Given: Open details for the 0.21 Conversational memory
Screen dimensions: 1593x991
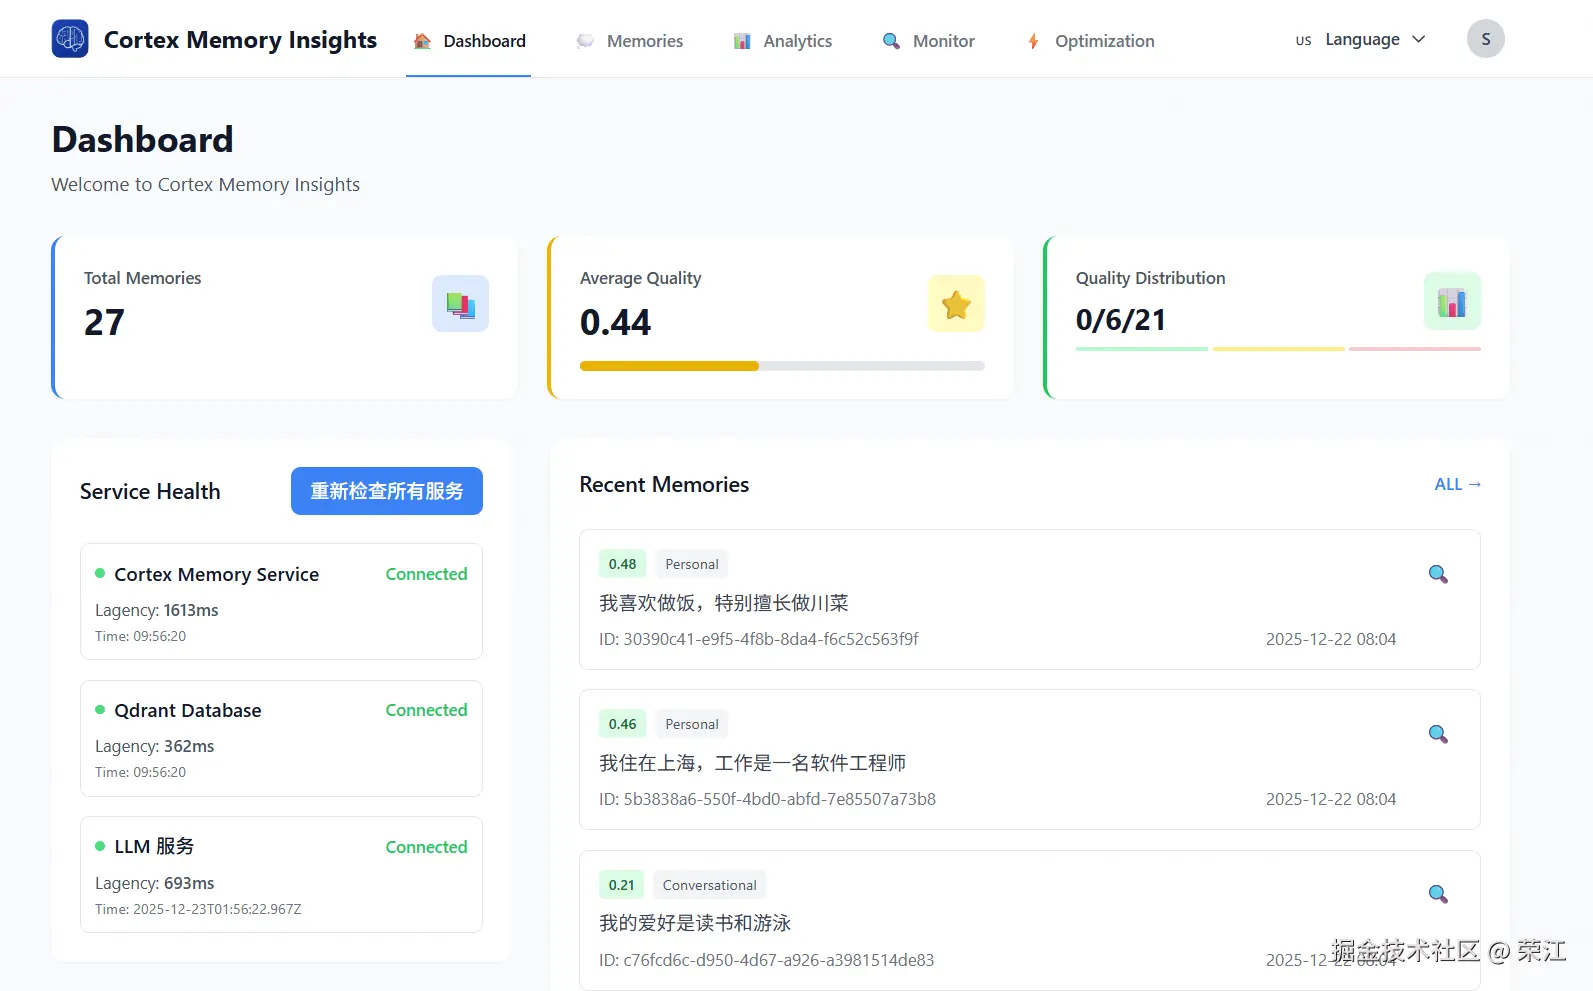Looking at the screenshot, I should point(1438,894).
